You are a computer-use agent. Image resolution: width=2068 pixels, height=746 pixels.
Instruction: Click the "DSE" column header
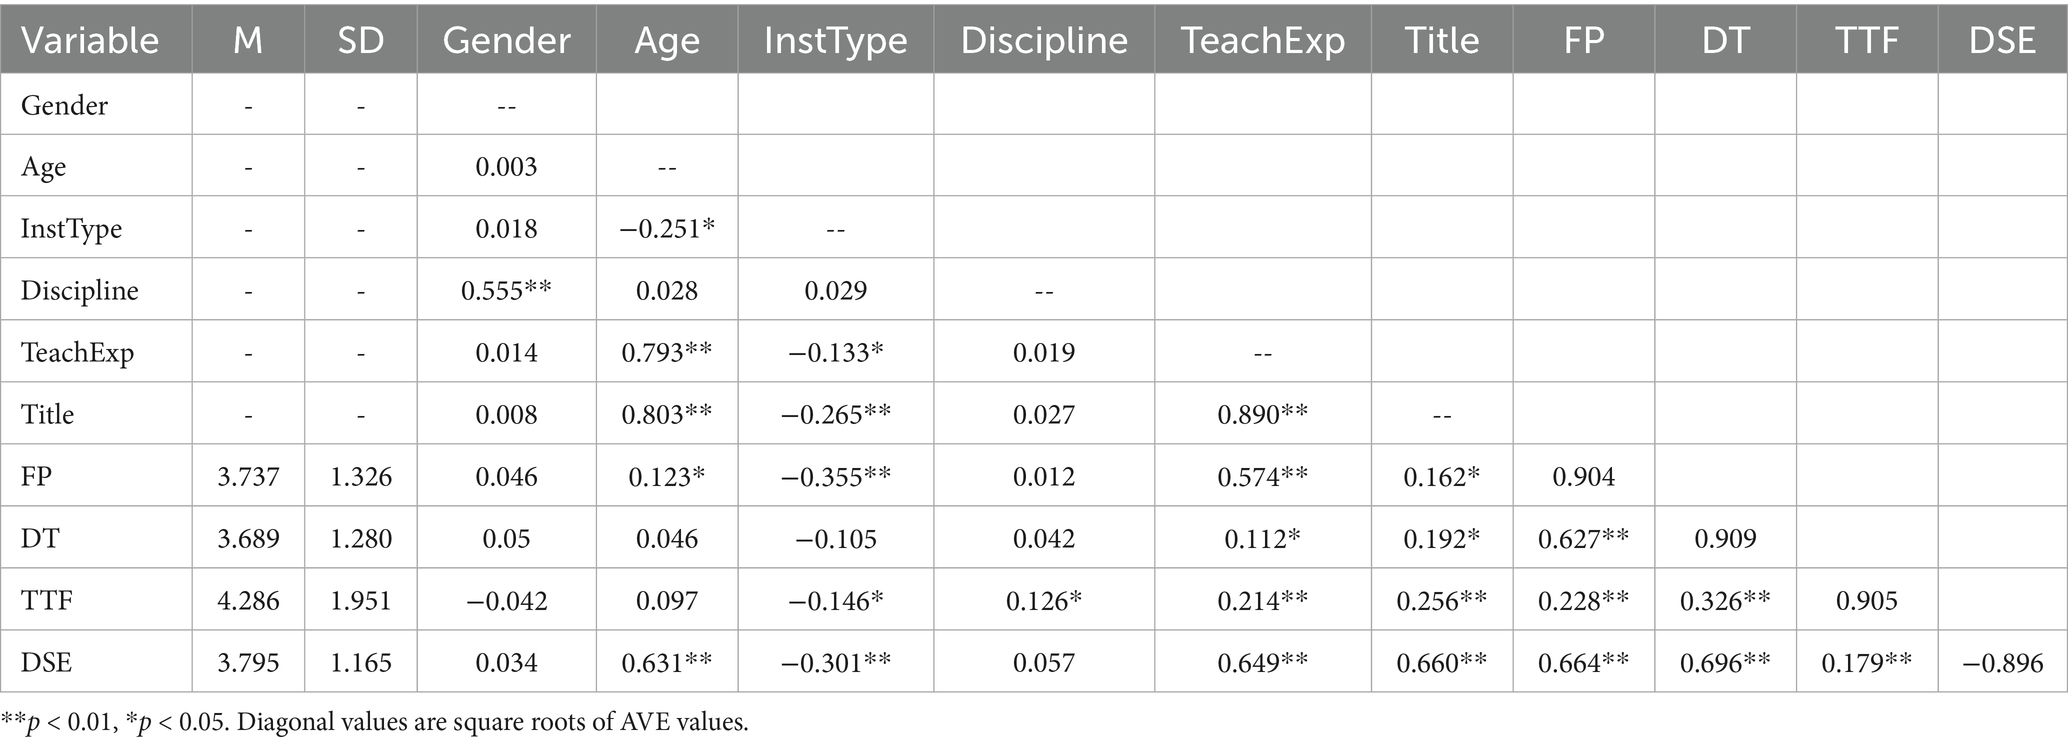point(2002,40)
